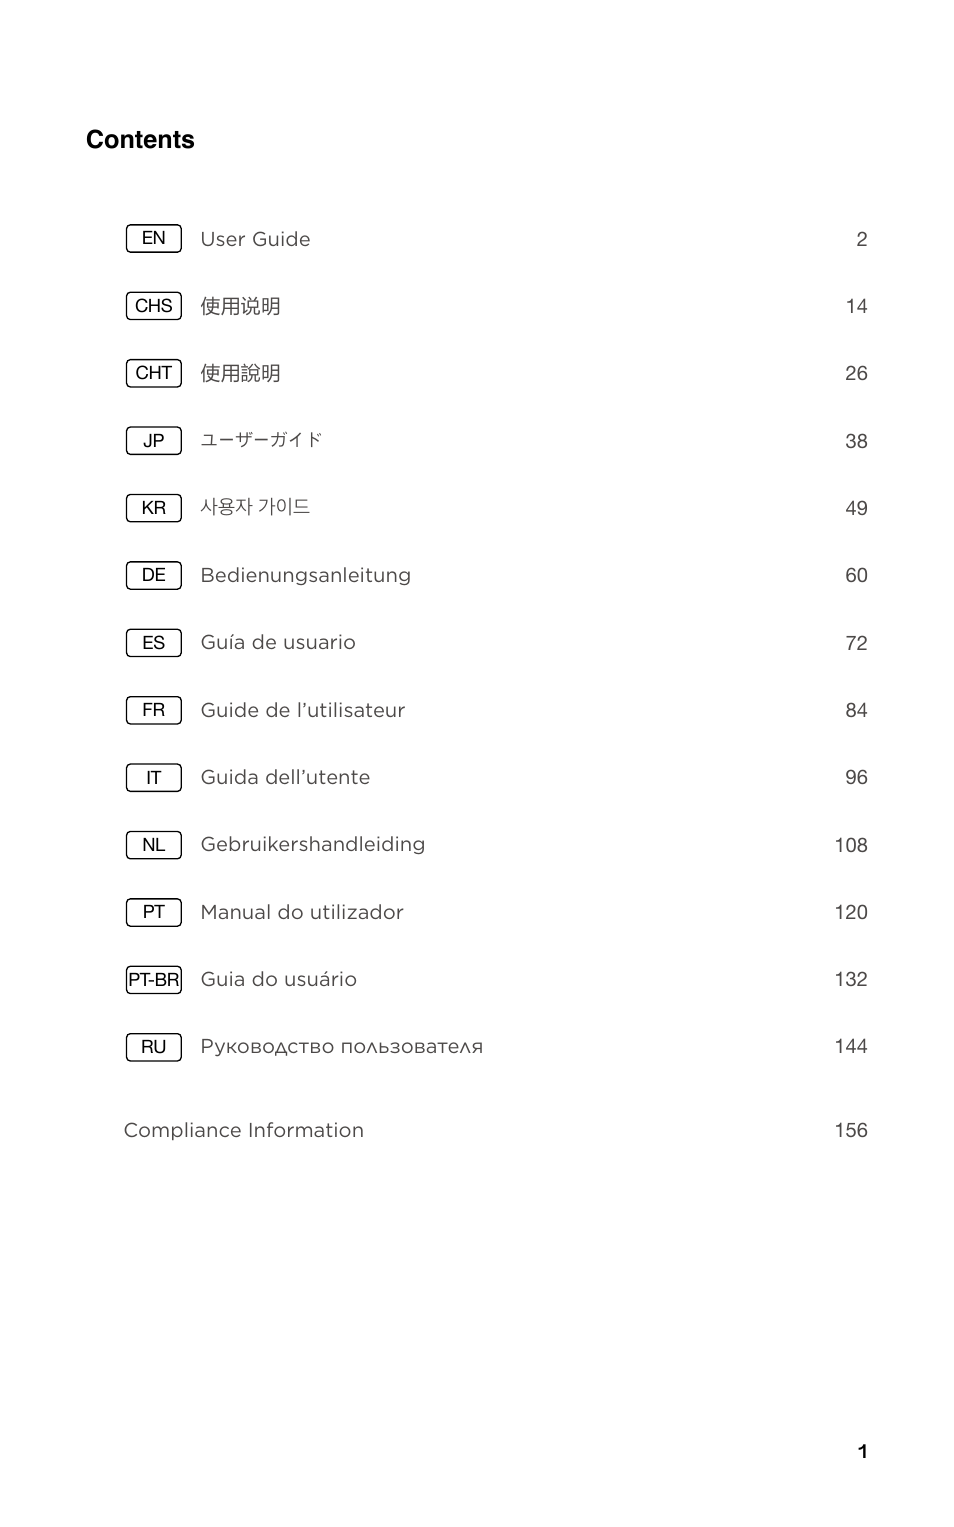This screenshot has height=1527, width=954.
Task: Open Guia do usuário entry
Action: pos(278,979)
